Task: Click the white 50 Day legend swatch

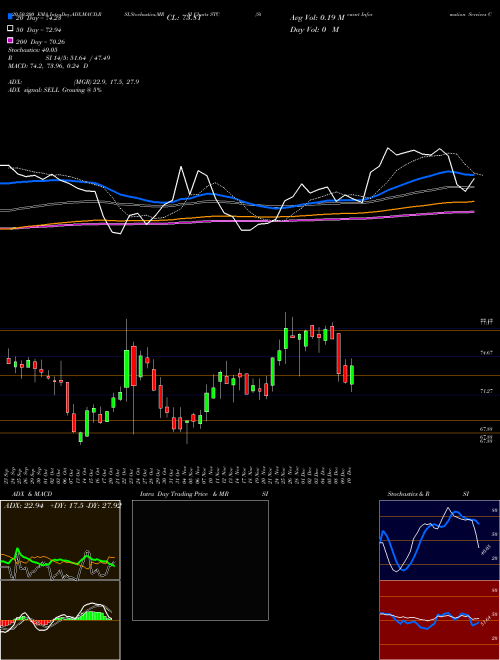Action: 10,29
